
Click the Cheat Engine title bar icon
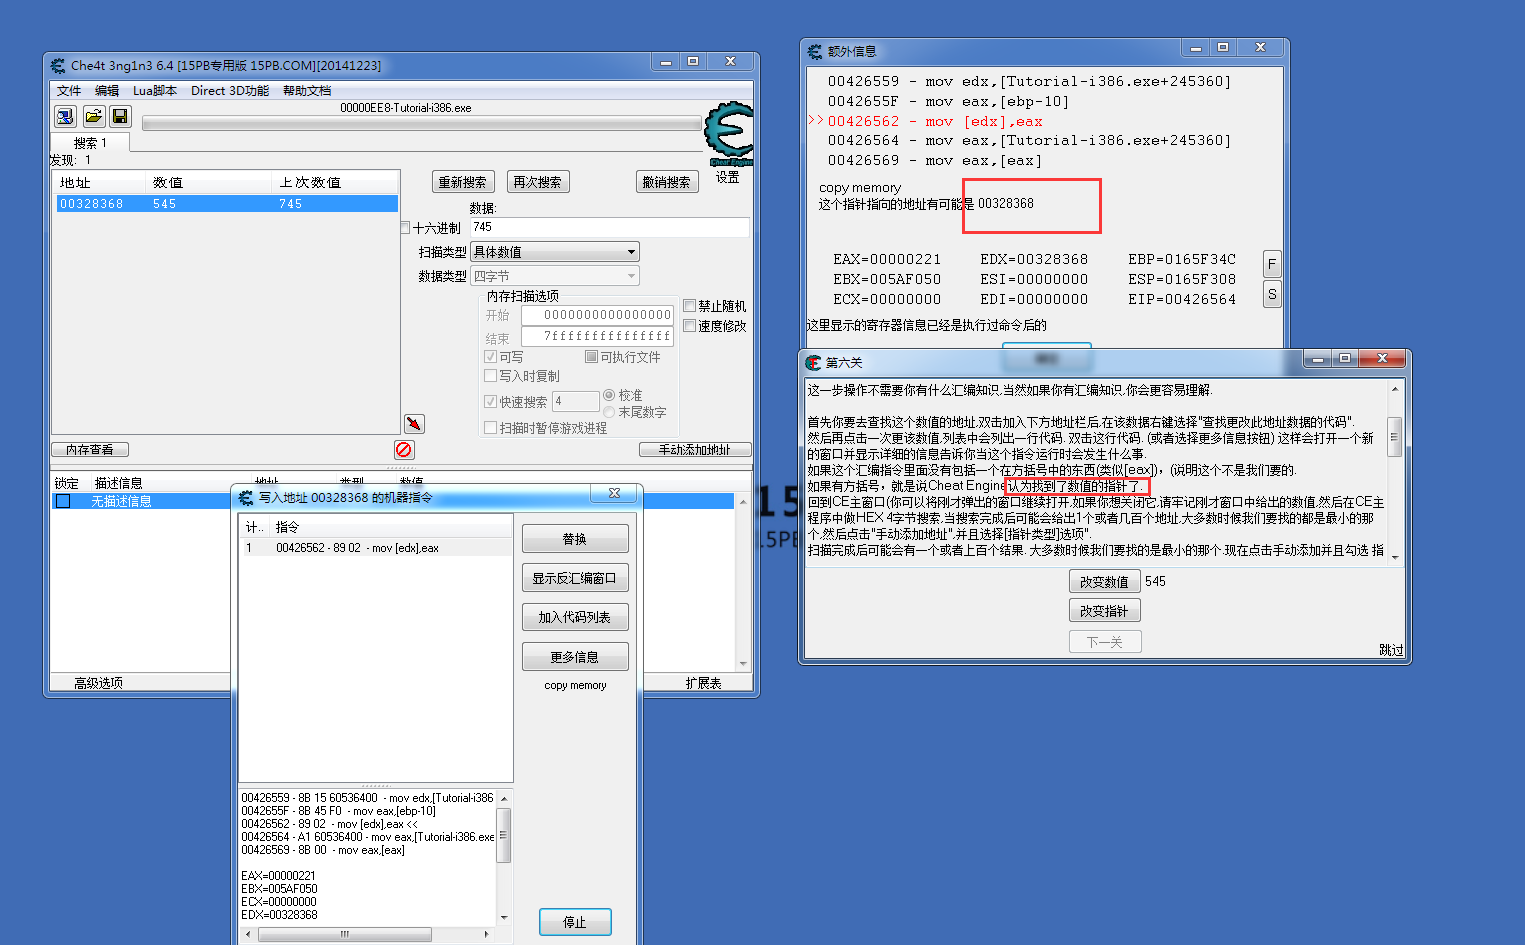[58, 65]
